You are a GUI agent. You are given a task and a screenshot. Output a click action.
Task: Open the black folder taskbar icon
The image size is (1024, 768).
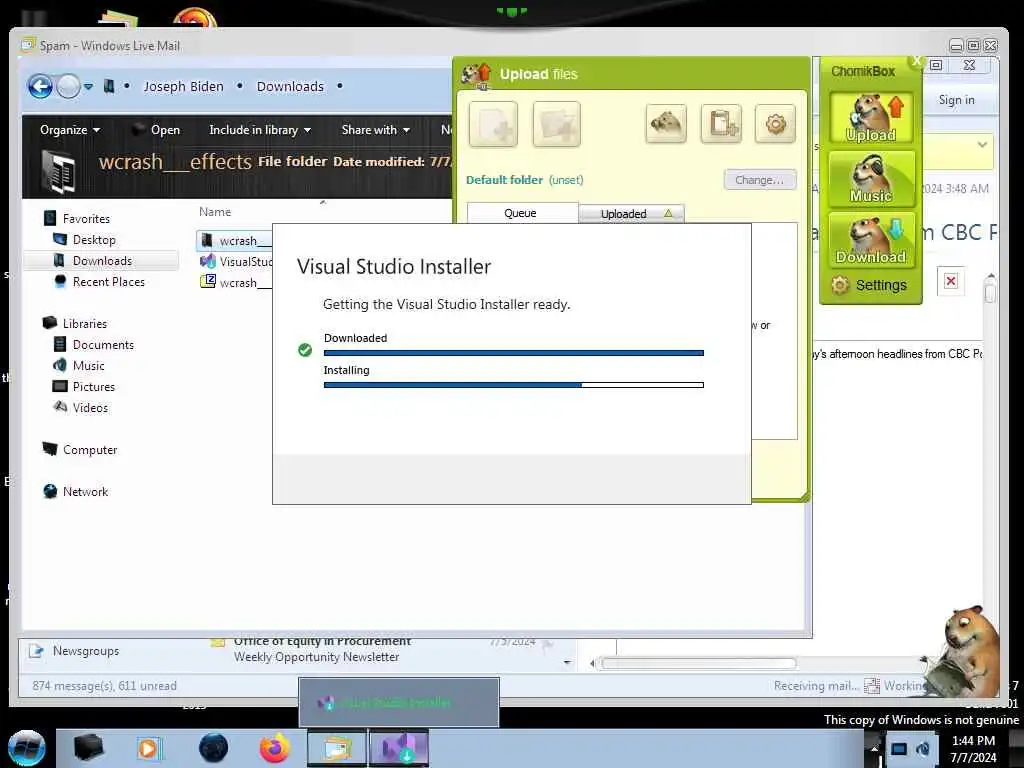coord(88,748)
